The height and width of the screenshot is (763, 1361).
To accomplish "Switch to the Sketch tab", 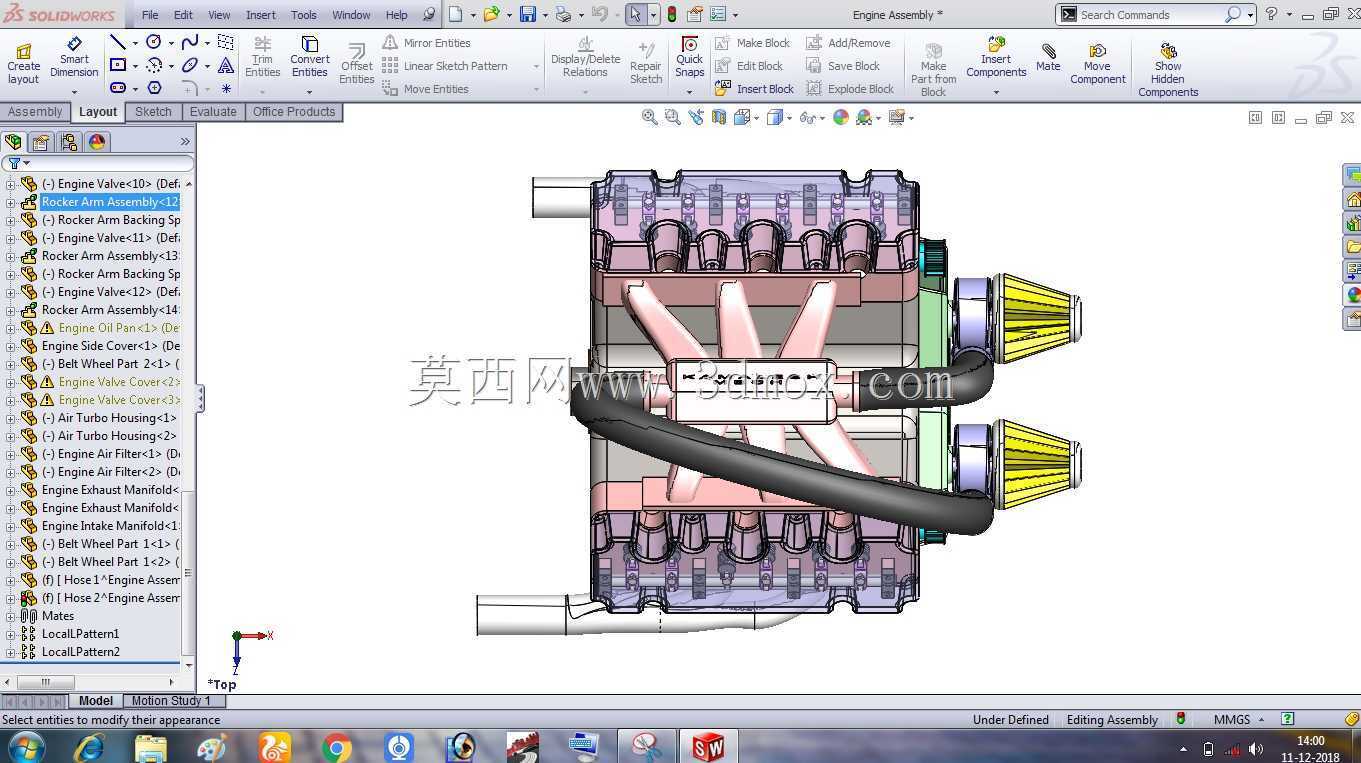I will tap(153, 112).
